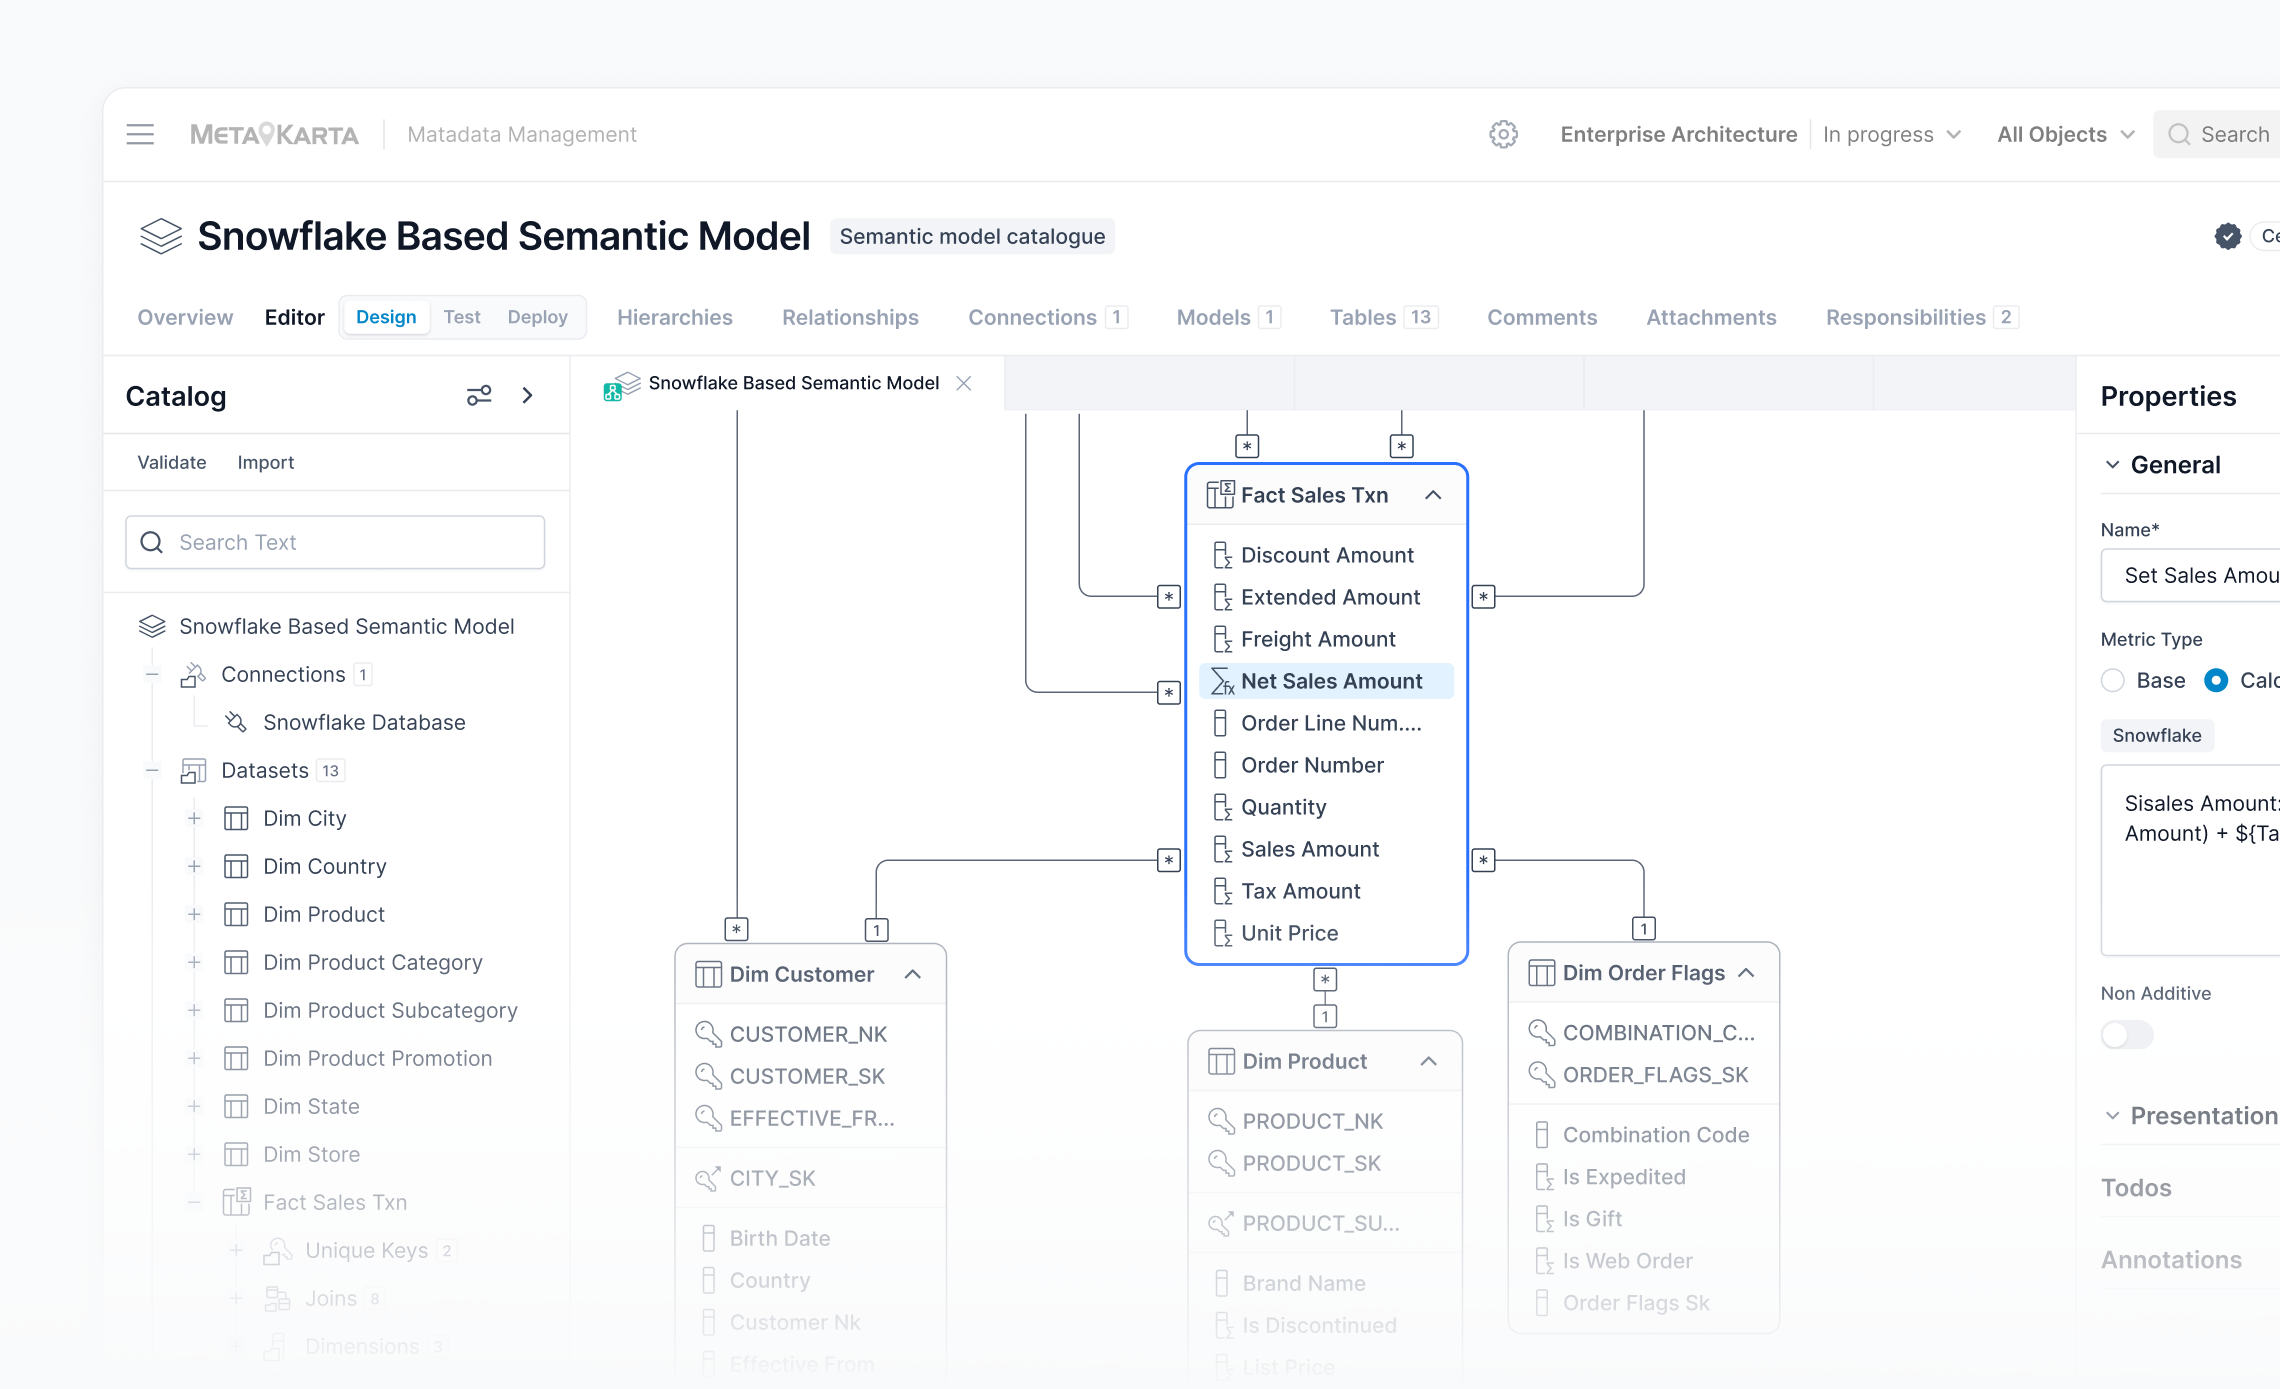
Task: Select Dim Product Subcategory in the tree
Action: [390, 1010]
